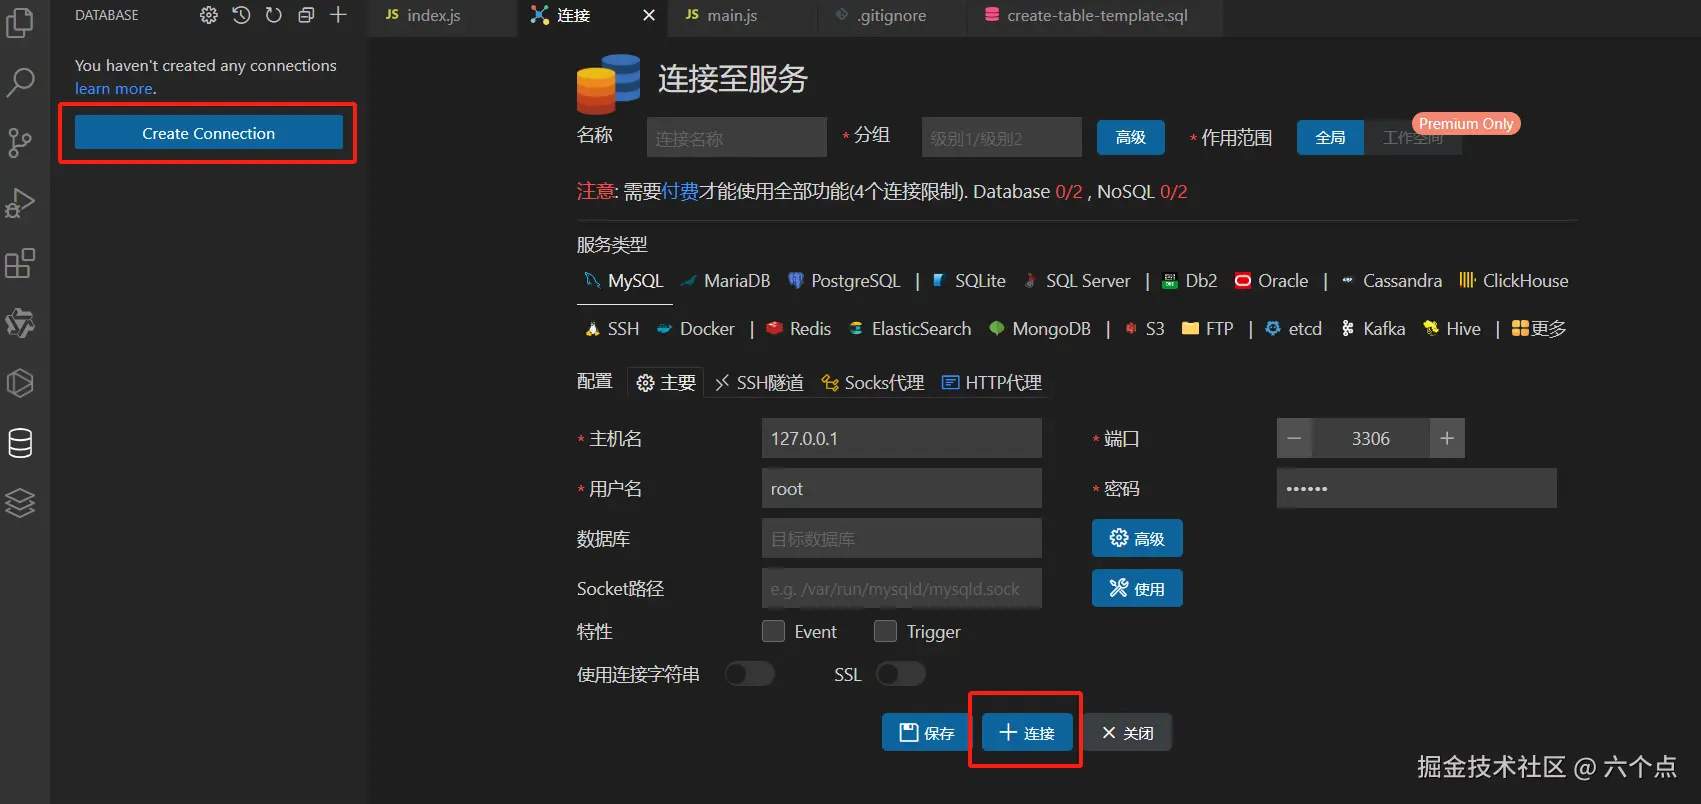Select etcd service type
This screenshot has width=1701, height=804.
pyautogui.click(x=1293, y=329)
